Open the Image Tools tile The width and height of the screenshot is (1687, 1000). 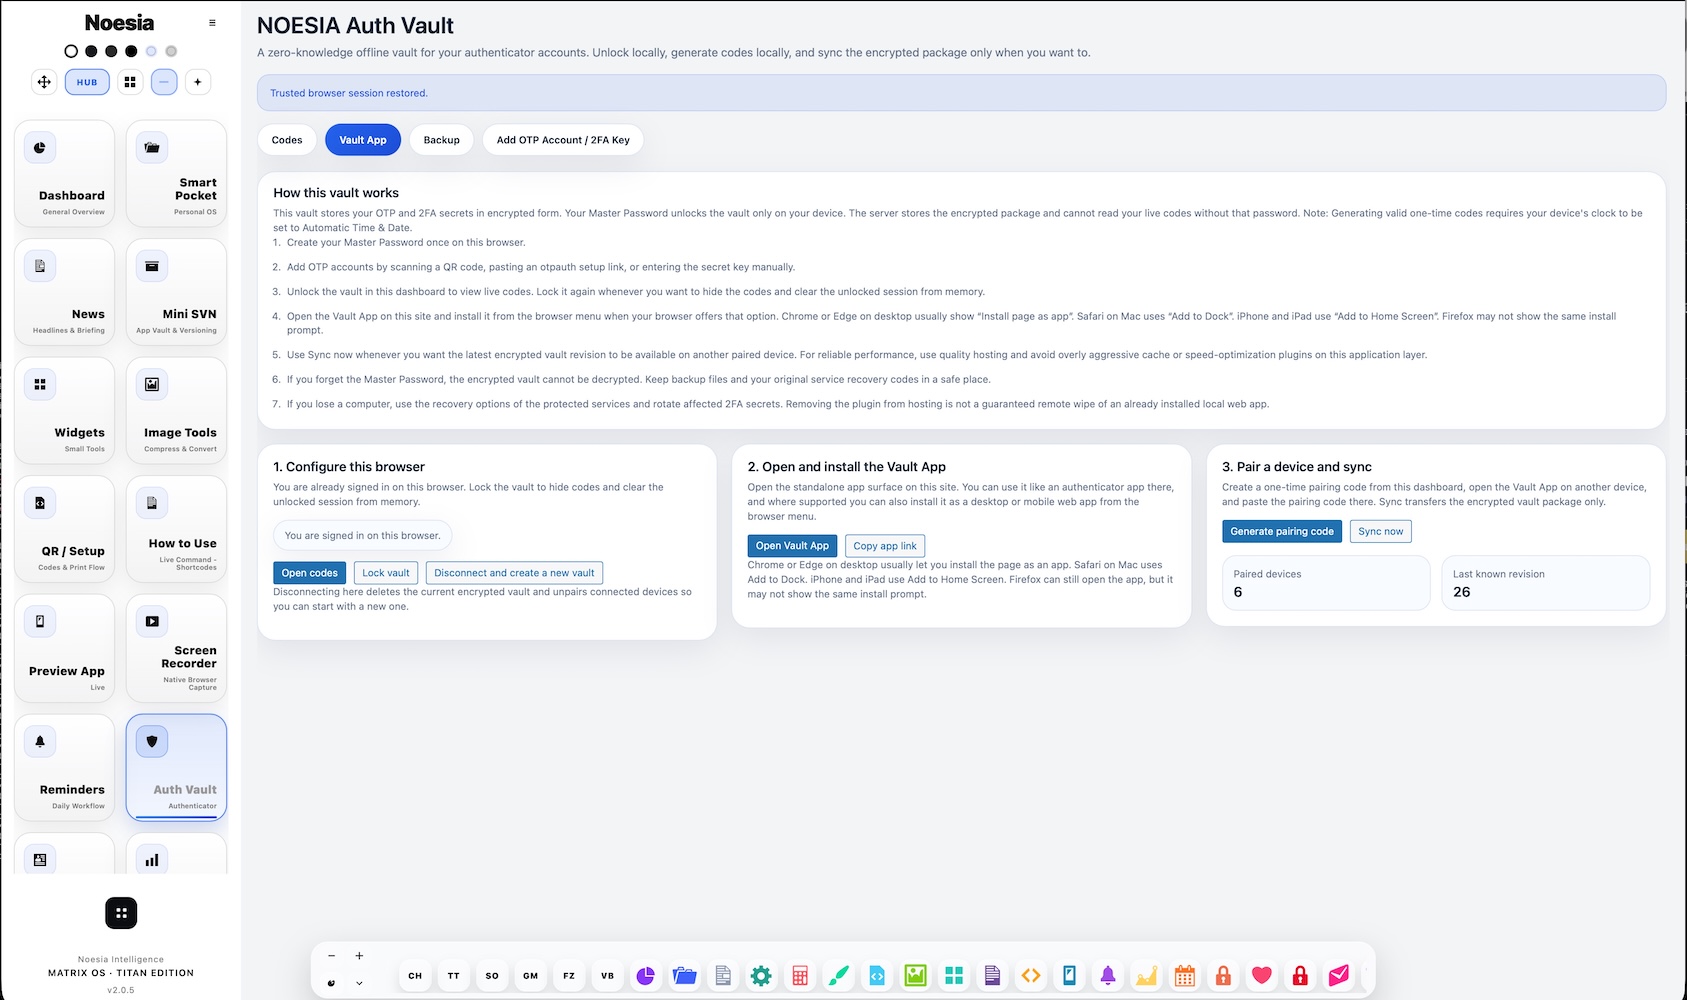coord(176,411)
